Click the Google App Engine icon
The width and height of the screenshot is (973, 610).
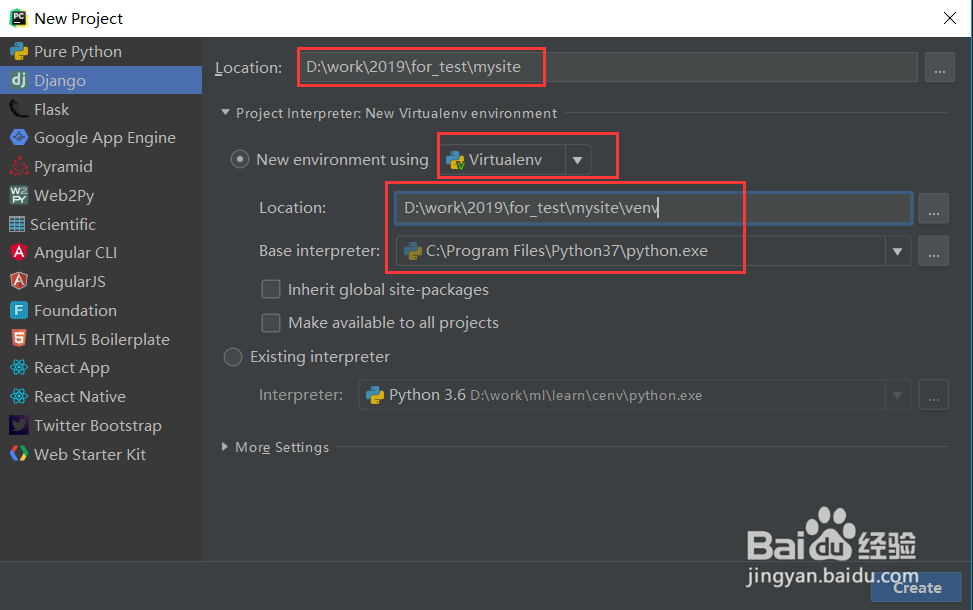pyautogui.click(x=18, y=138)
